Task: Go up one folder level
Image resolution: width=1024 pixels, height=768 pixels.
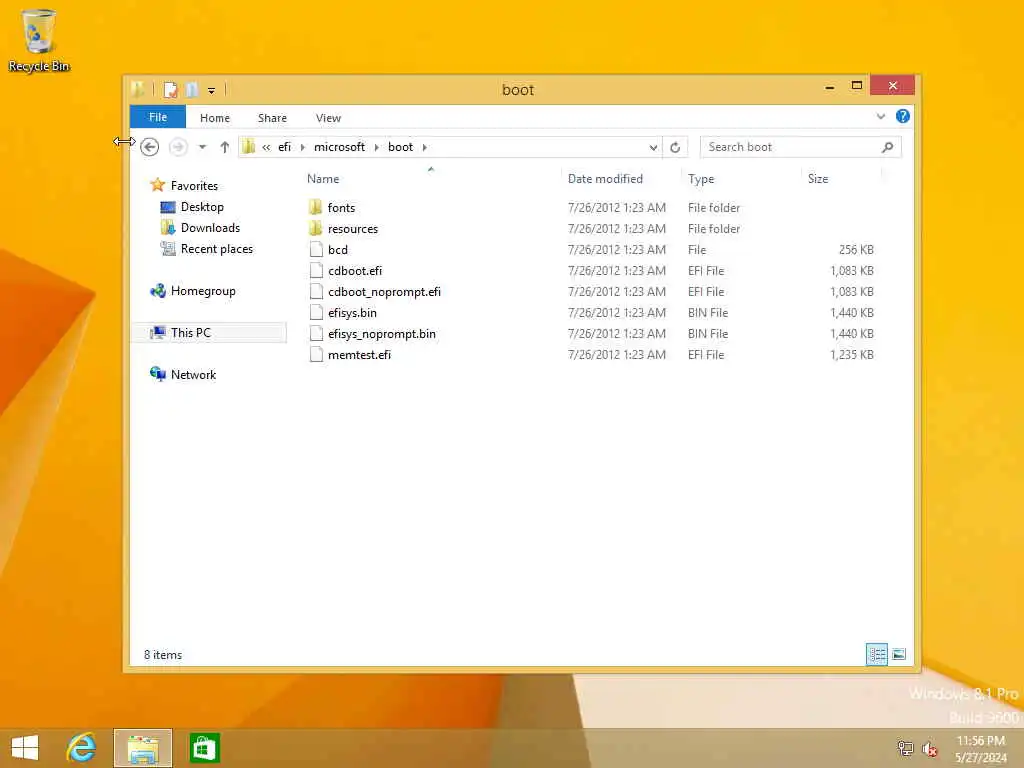Action: (x=225, y=147)
